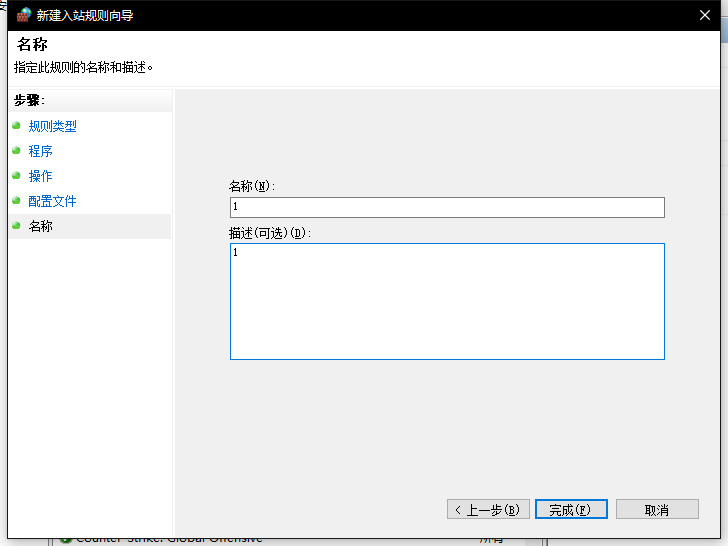This screenshot has width=728, height=546.
Task: Go to the 规则类型 step
Action: 52,126
